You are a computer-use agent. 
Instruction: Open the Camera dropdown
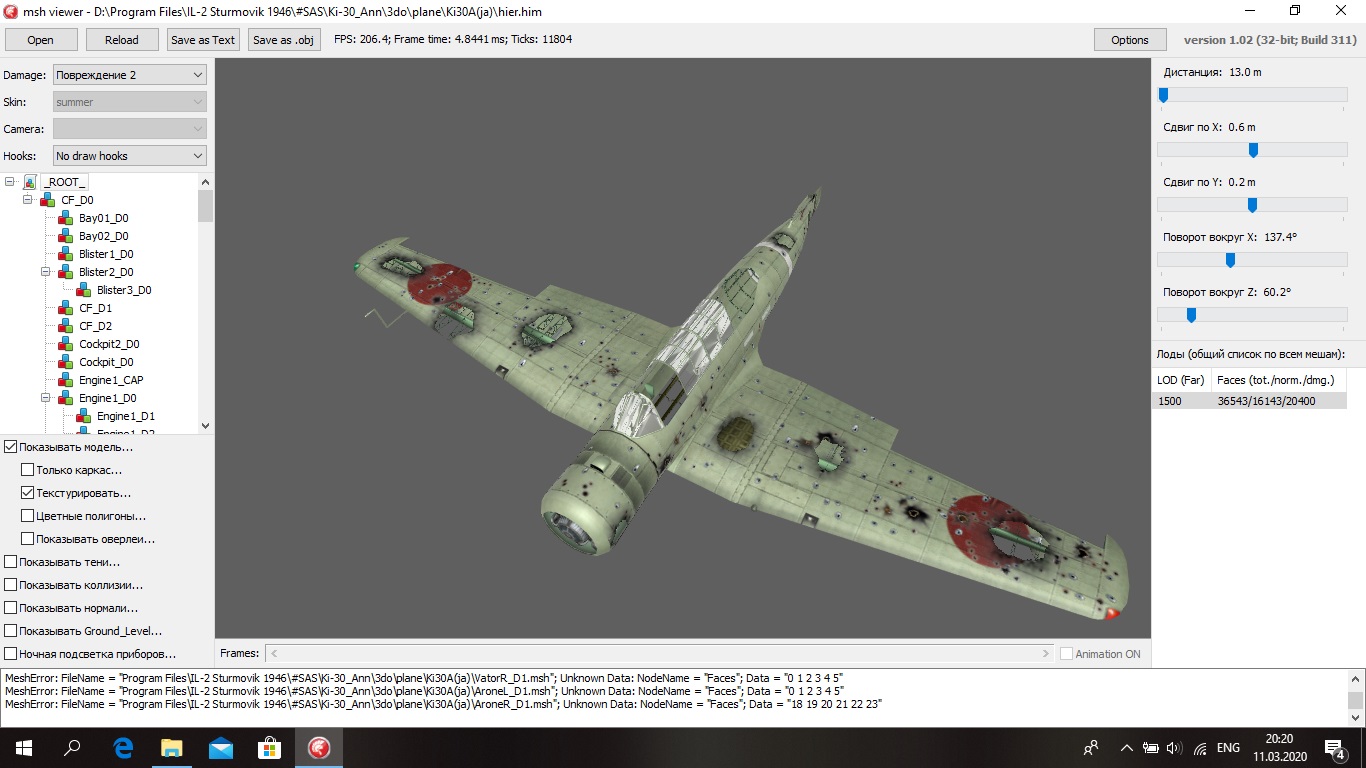[129, 129]
